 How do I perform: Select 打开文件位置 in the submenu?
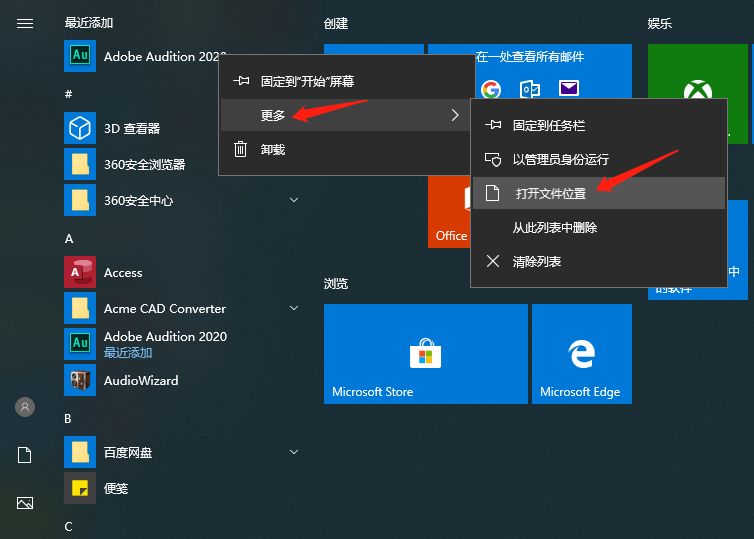[x=599, y=193]
